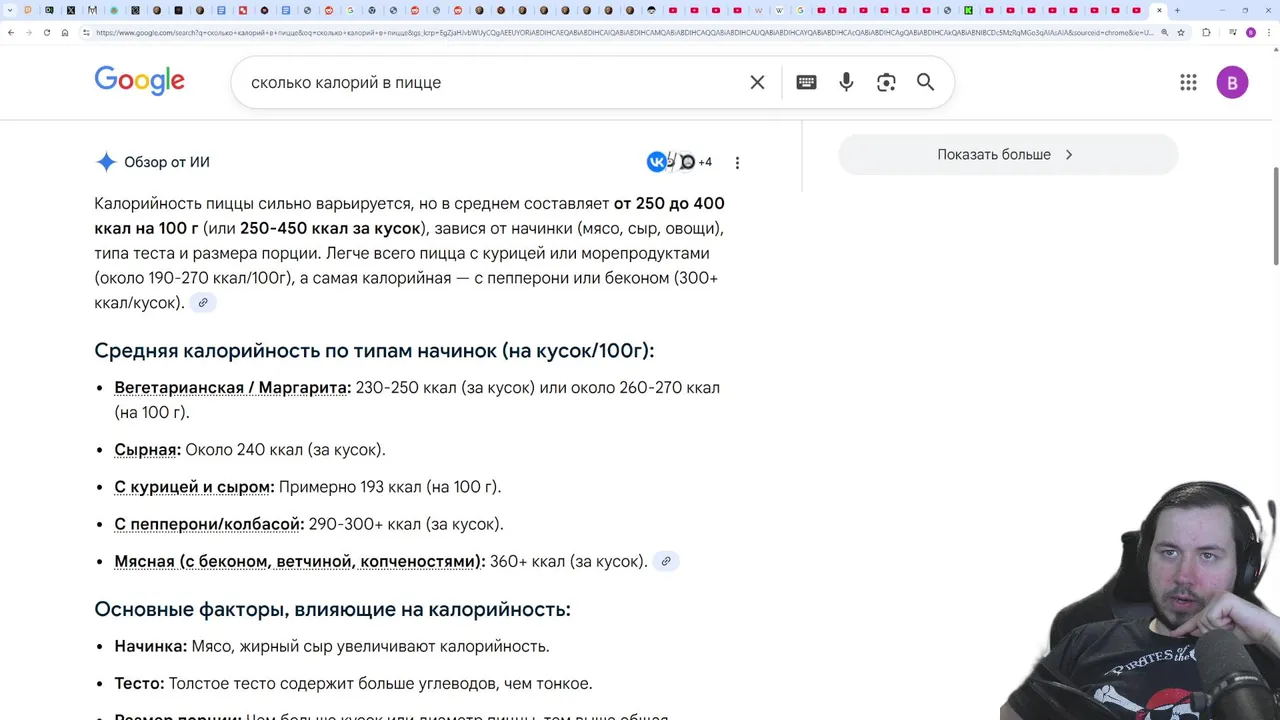This screenshot has width=1280, height=720.
Task: Click the Обзор от ИИ heading
Action: point(167,162)
